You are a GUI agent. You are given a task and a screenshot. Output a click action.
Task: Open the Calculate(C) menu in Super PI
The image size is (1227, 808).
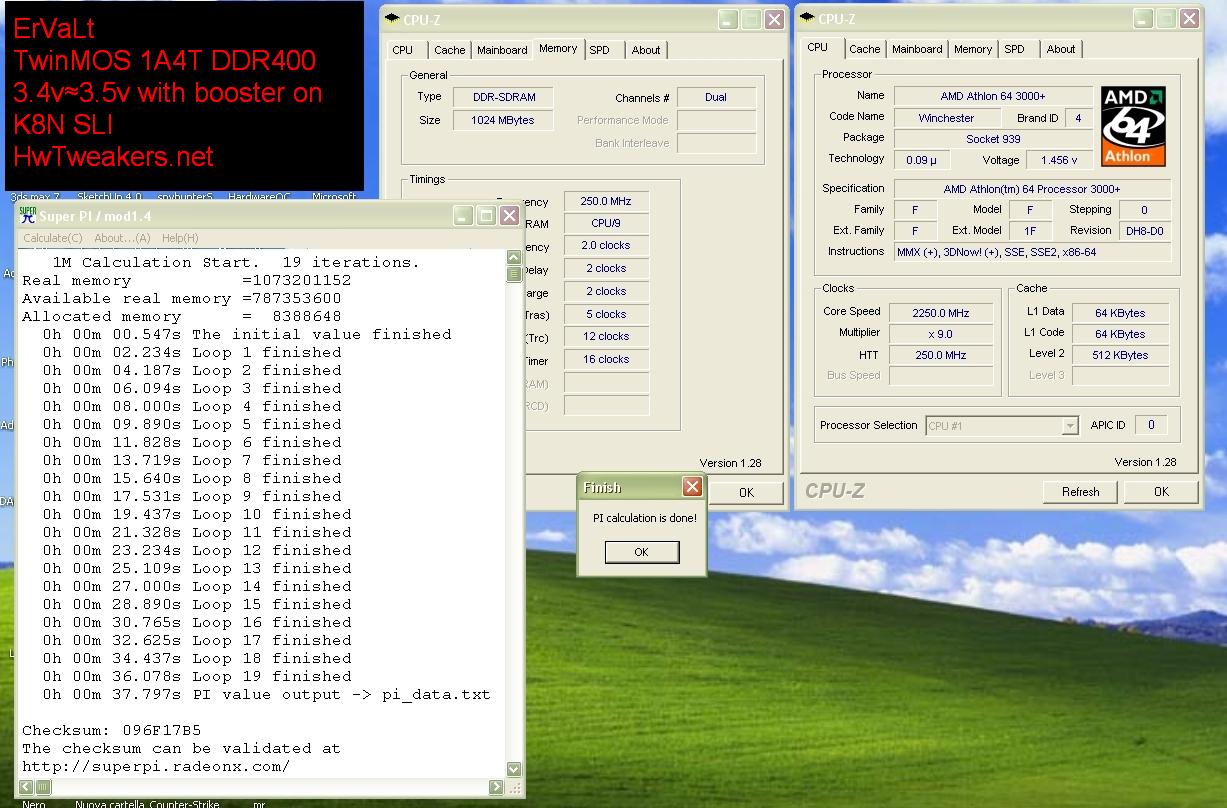pyautogui.click(x=53, y=238)
